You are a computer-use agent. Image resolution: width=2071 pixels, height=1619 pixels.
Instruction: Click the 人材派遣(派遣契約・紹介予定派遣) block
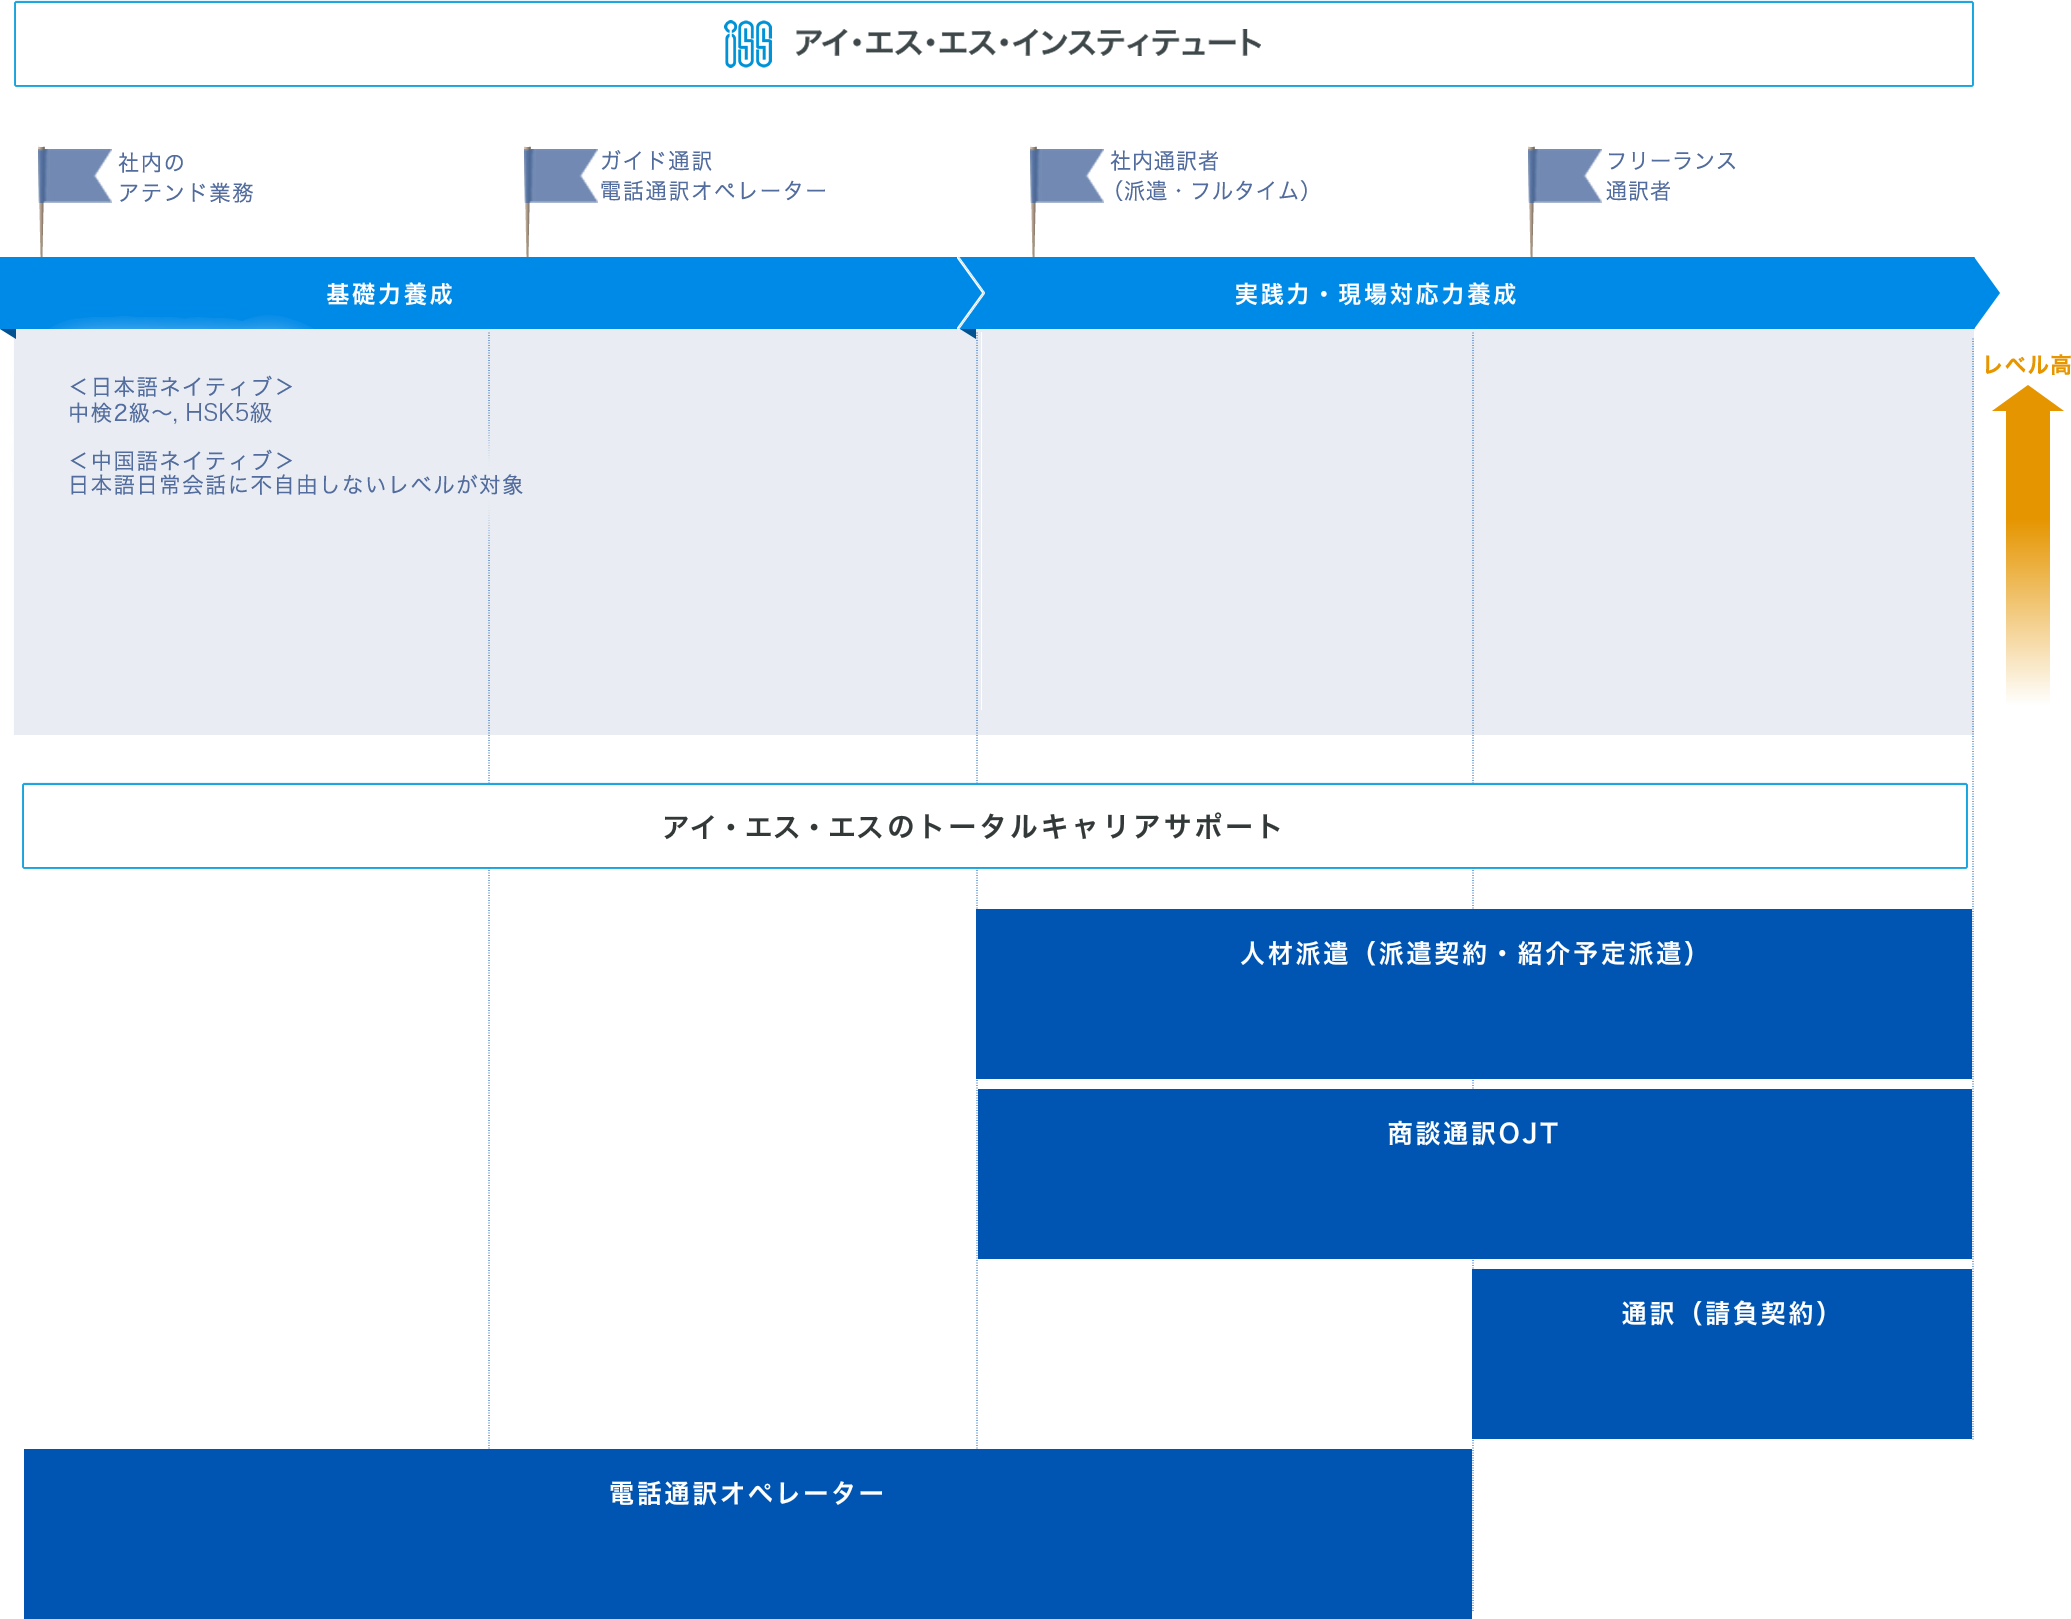(1474, 994)
